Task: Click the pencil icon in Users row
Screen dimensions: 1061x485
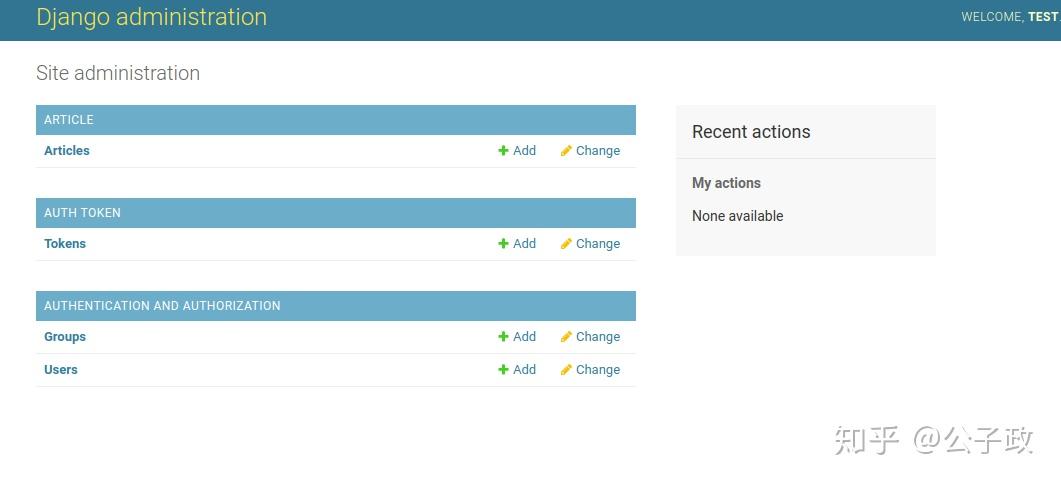Action: [566, 370]
